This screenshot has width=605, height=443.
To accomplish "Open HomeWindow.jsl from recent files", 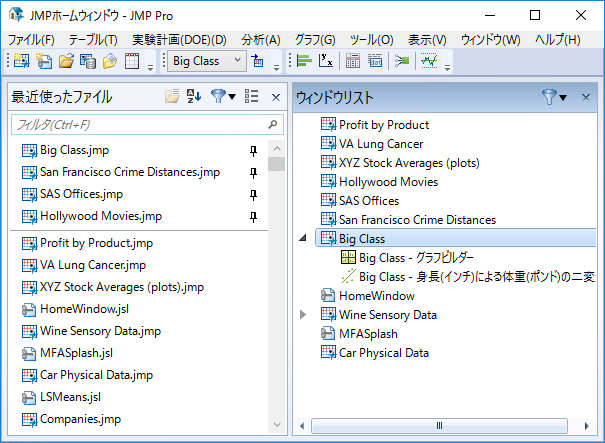I will point(75,309).
